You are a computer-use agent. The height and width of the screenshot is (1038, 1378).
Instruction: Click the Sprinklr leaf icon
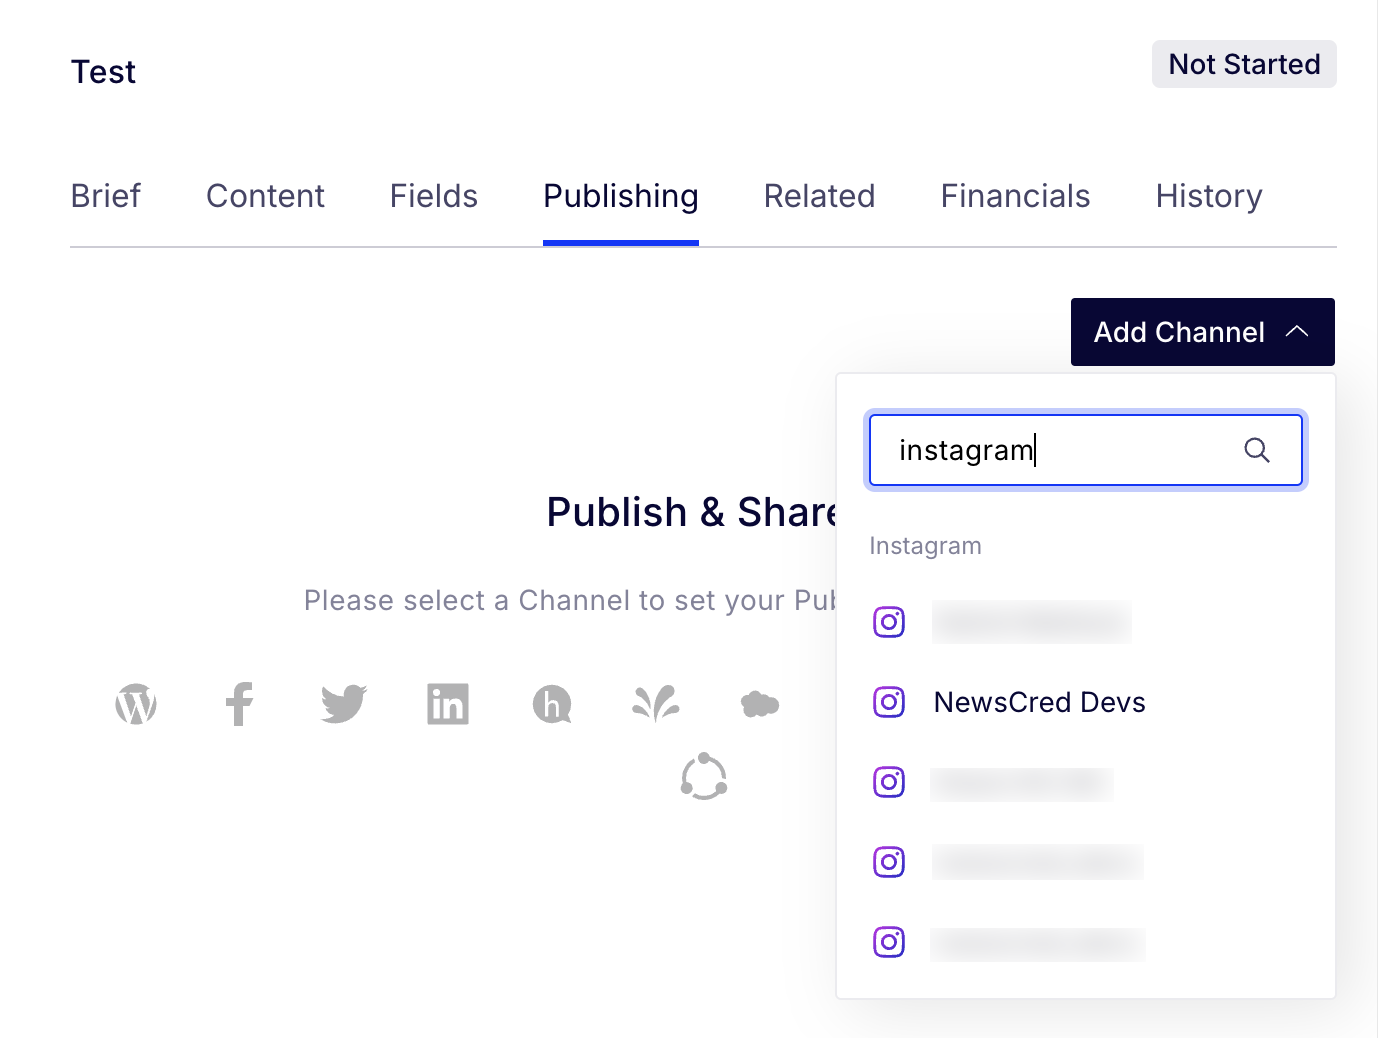click(656, 704)
